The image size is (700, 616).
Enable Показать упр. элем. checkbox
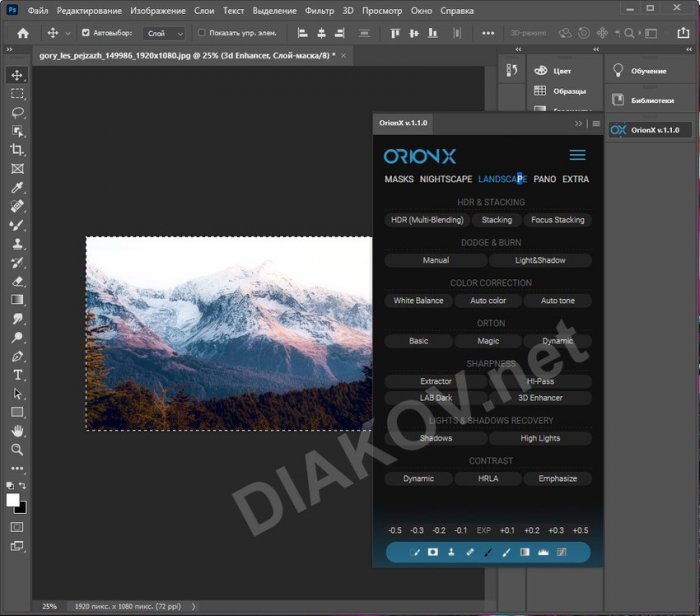(x=201, y=33)
